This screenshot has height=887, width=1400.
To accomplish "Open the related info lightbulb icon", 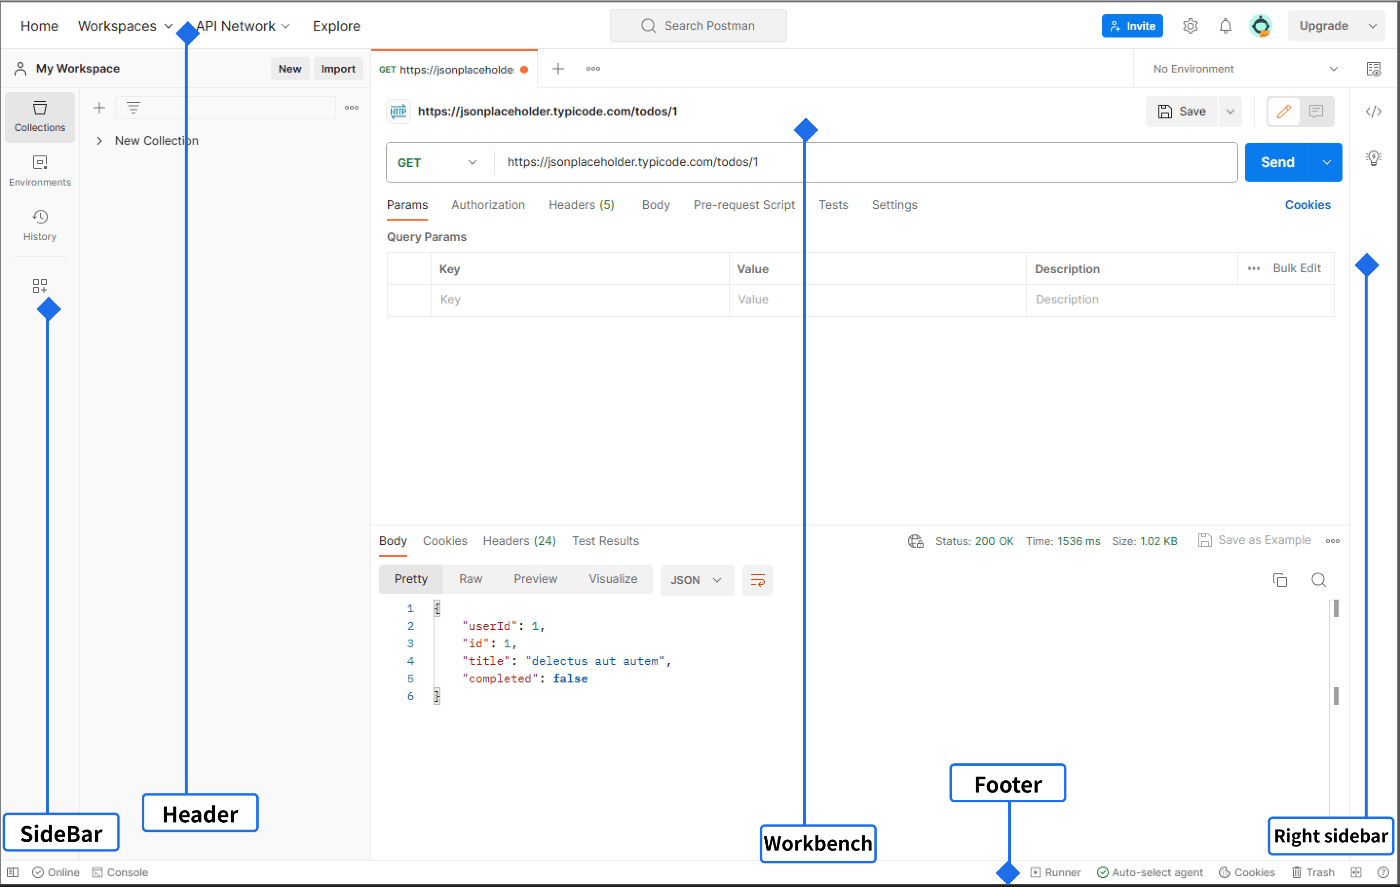I will pos(1374,157).
